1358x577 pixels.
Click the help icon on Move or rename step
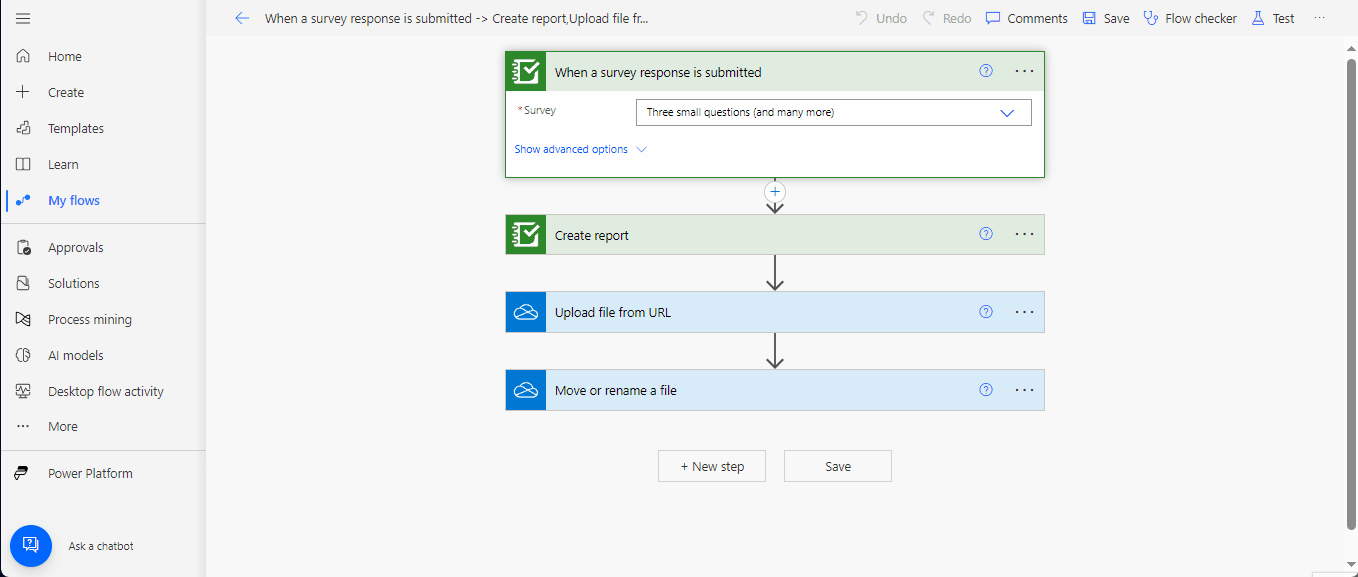pyautogui.click(x=985, y=389)
